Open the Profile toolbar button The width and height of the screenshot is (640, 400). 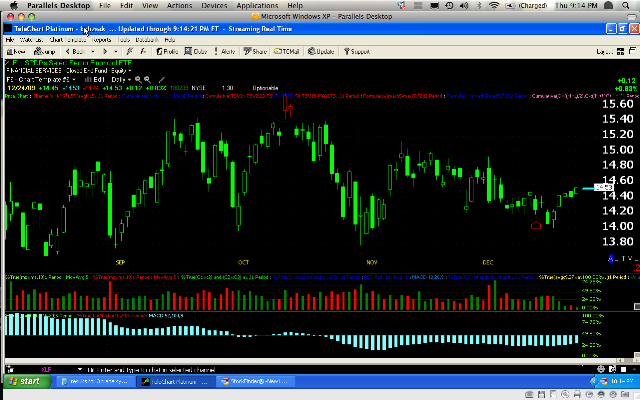click(167, 51)
